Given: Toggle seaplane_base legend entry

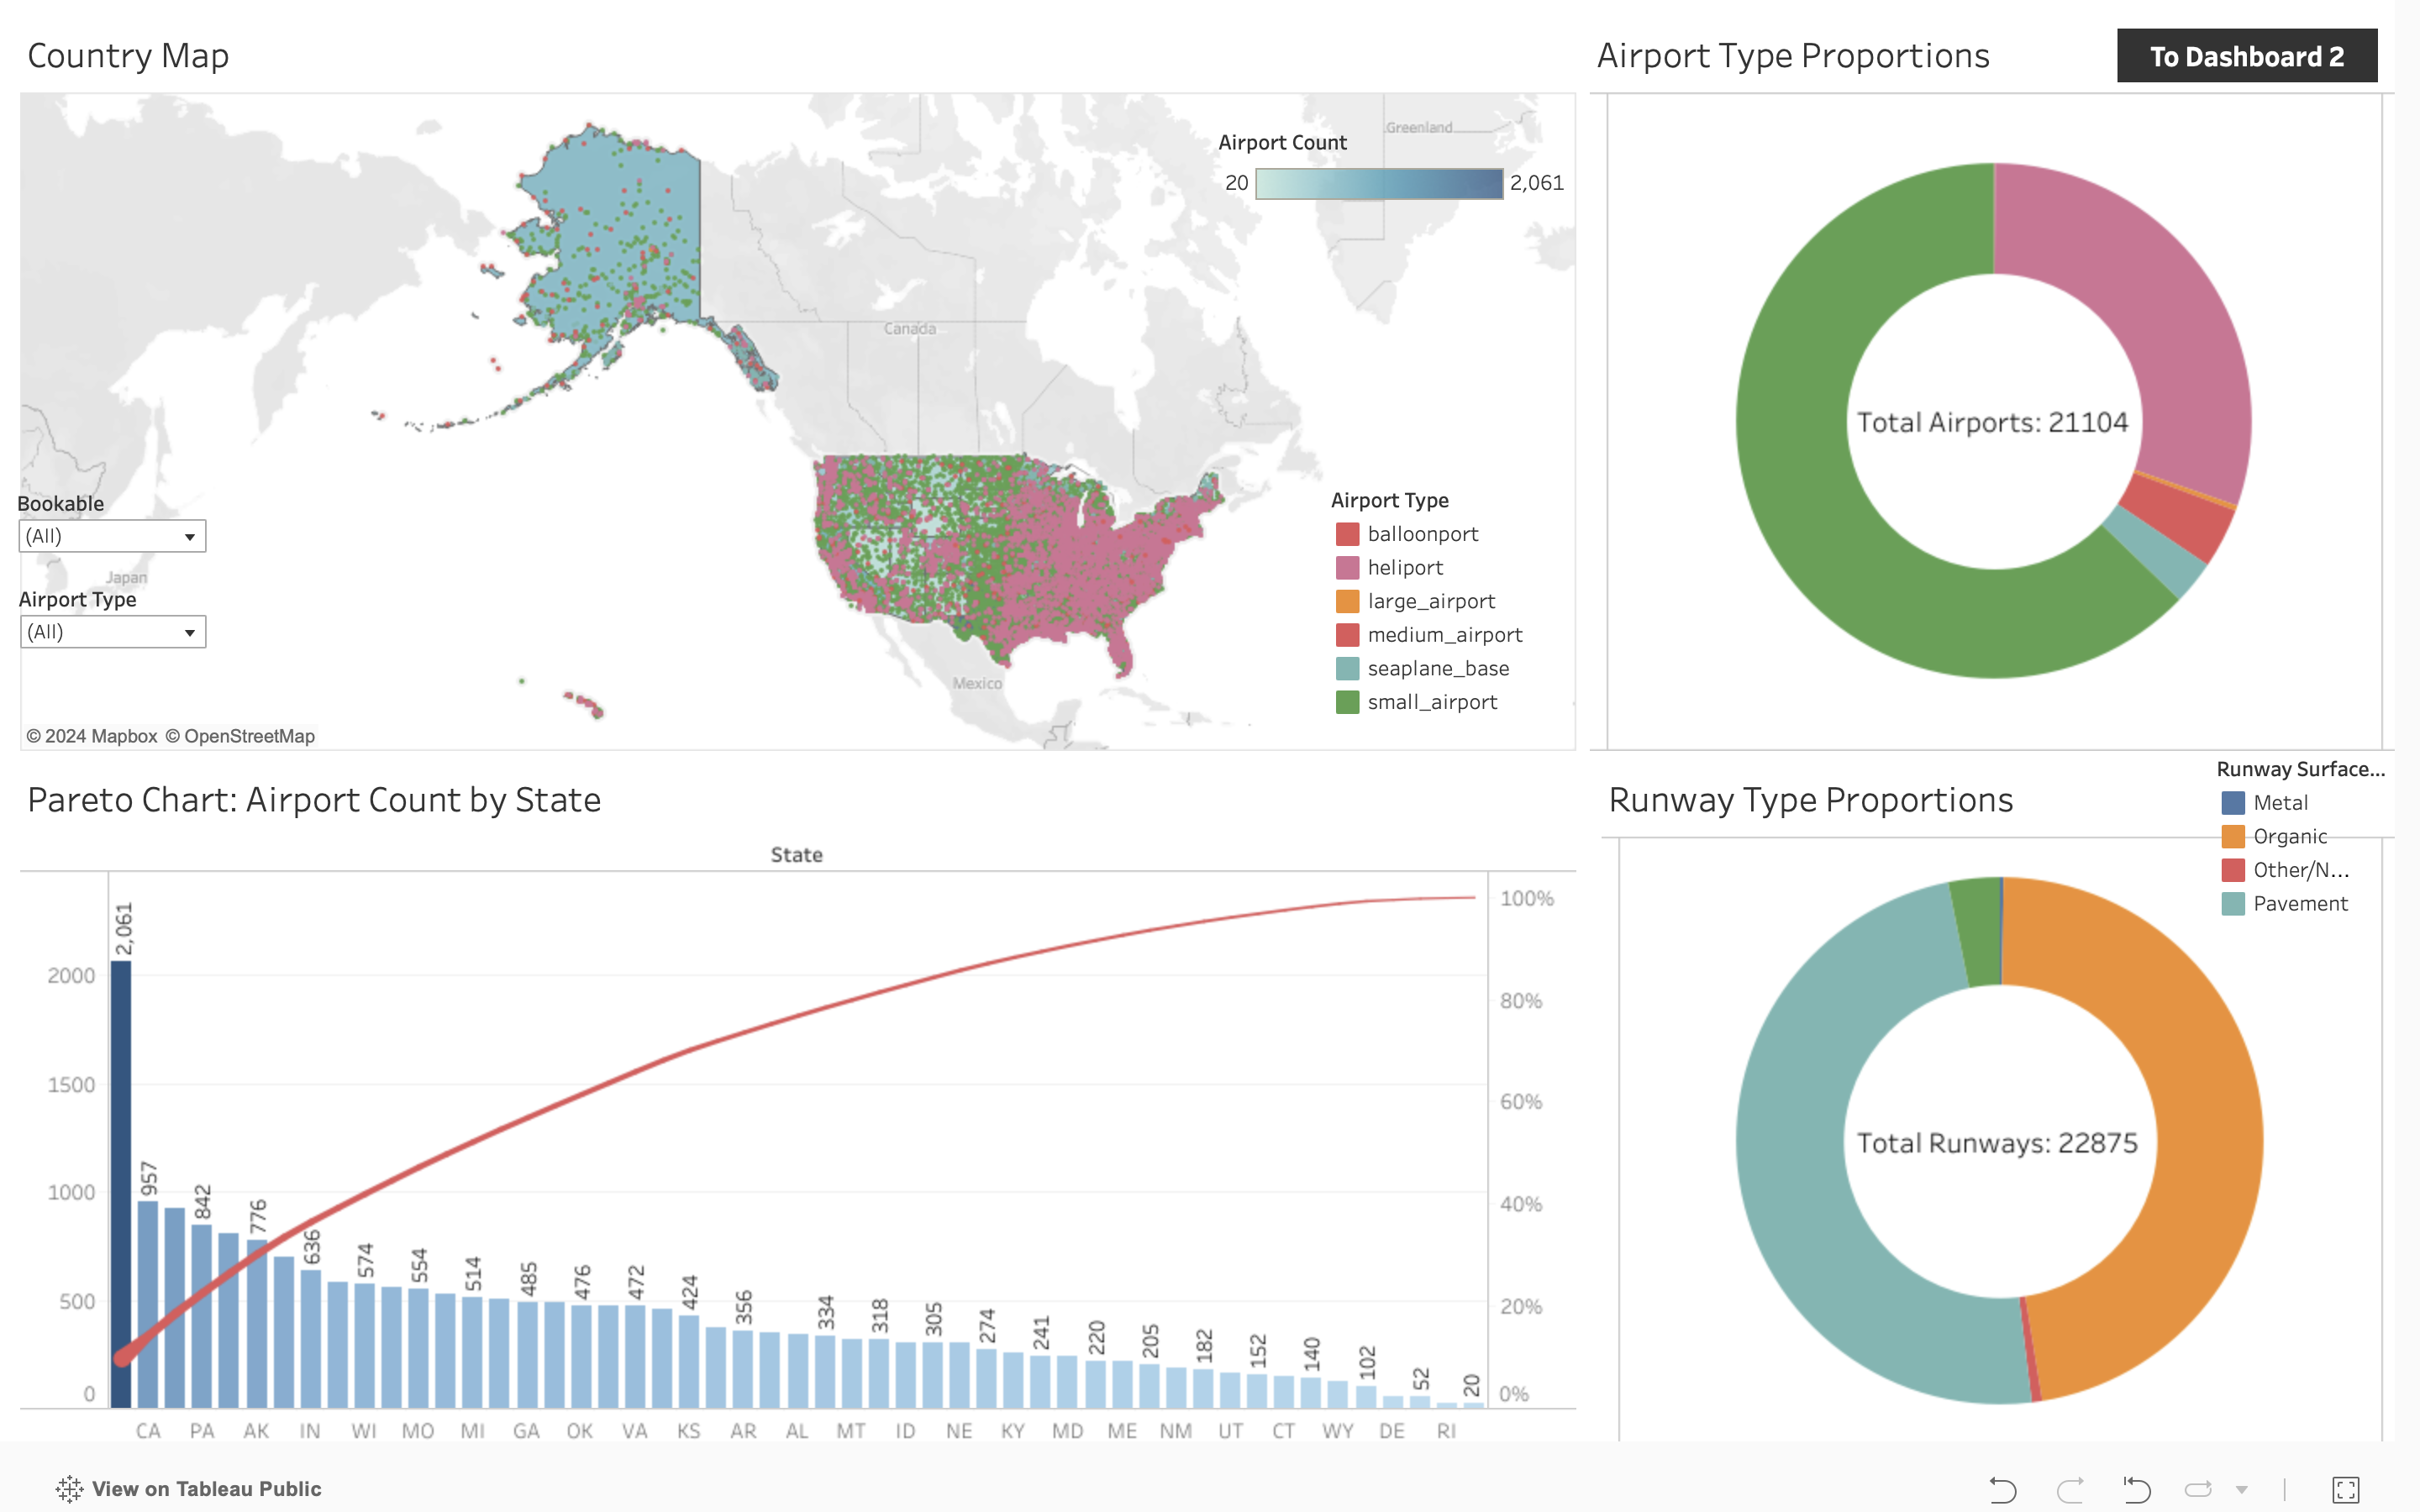Looking at the screenshot, I should click(1437, 668).
